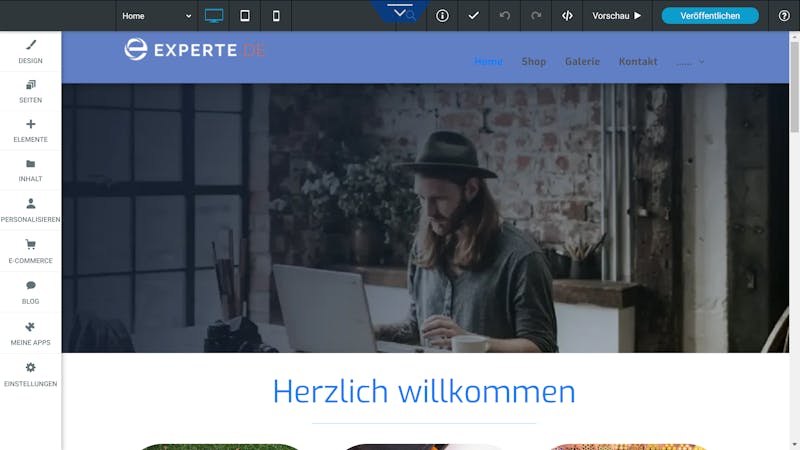
Task: Select the Herzlich willkommen heading
Action: point(424,391)
